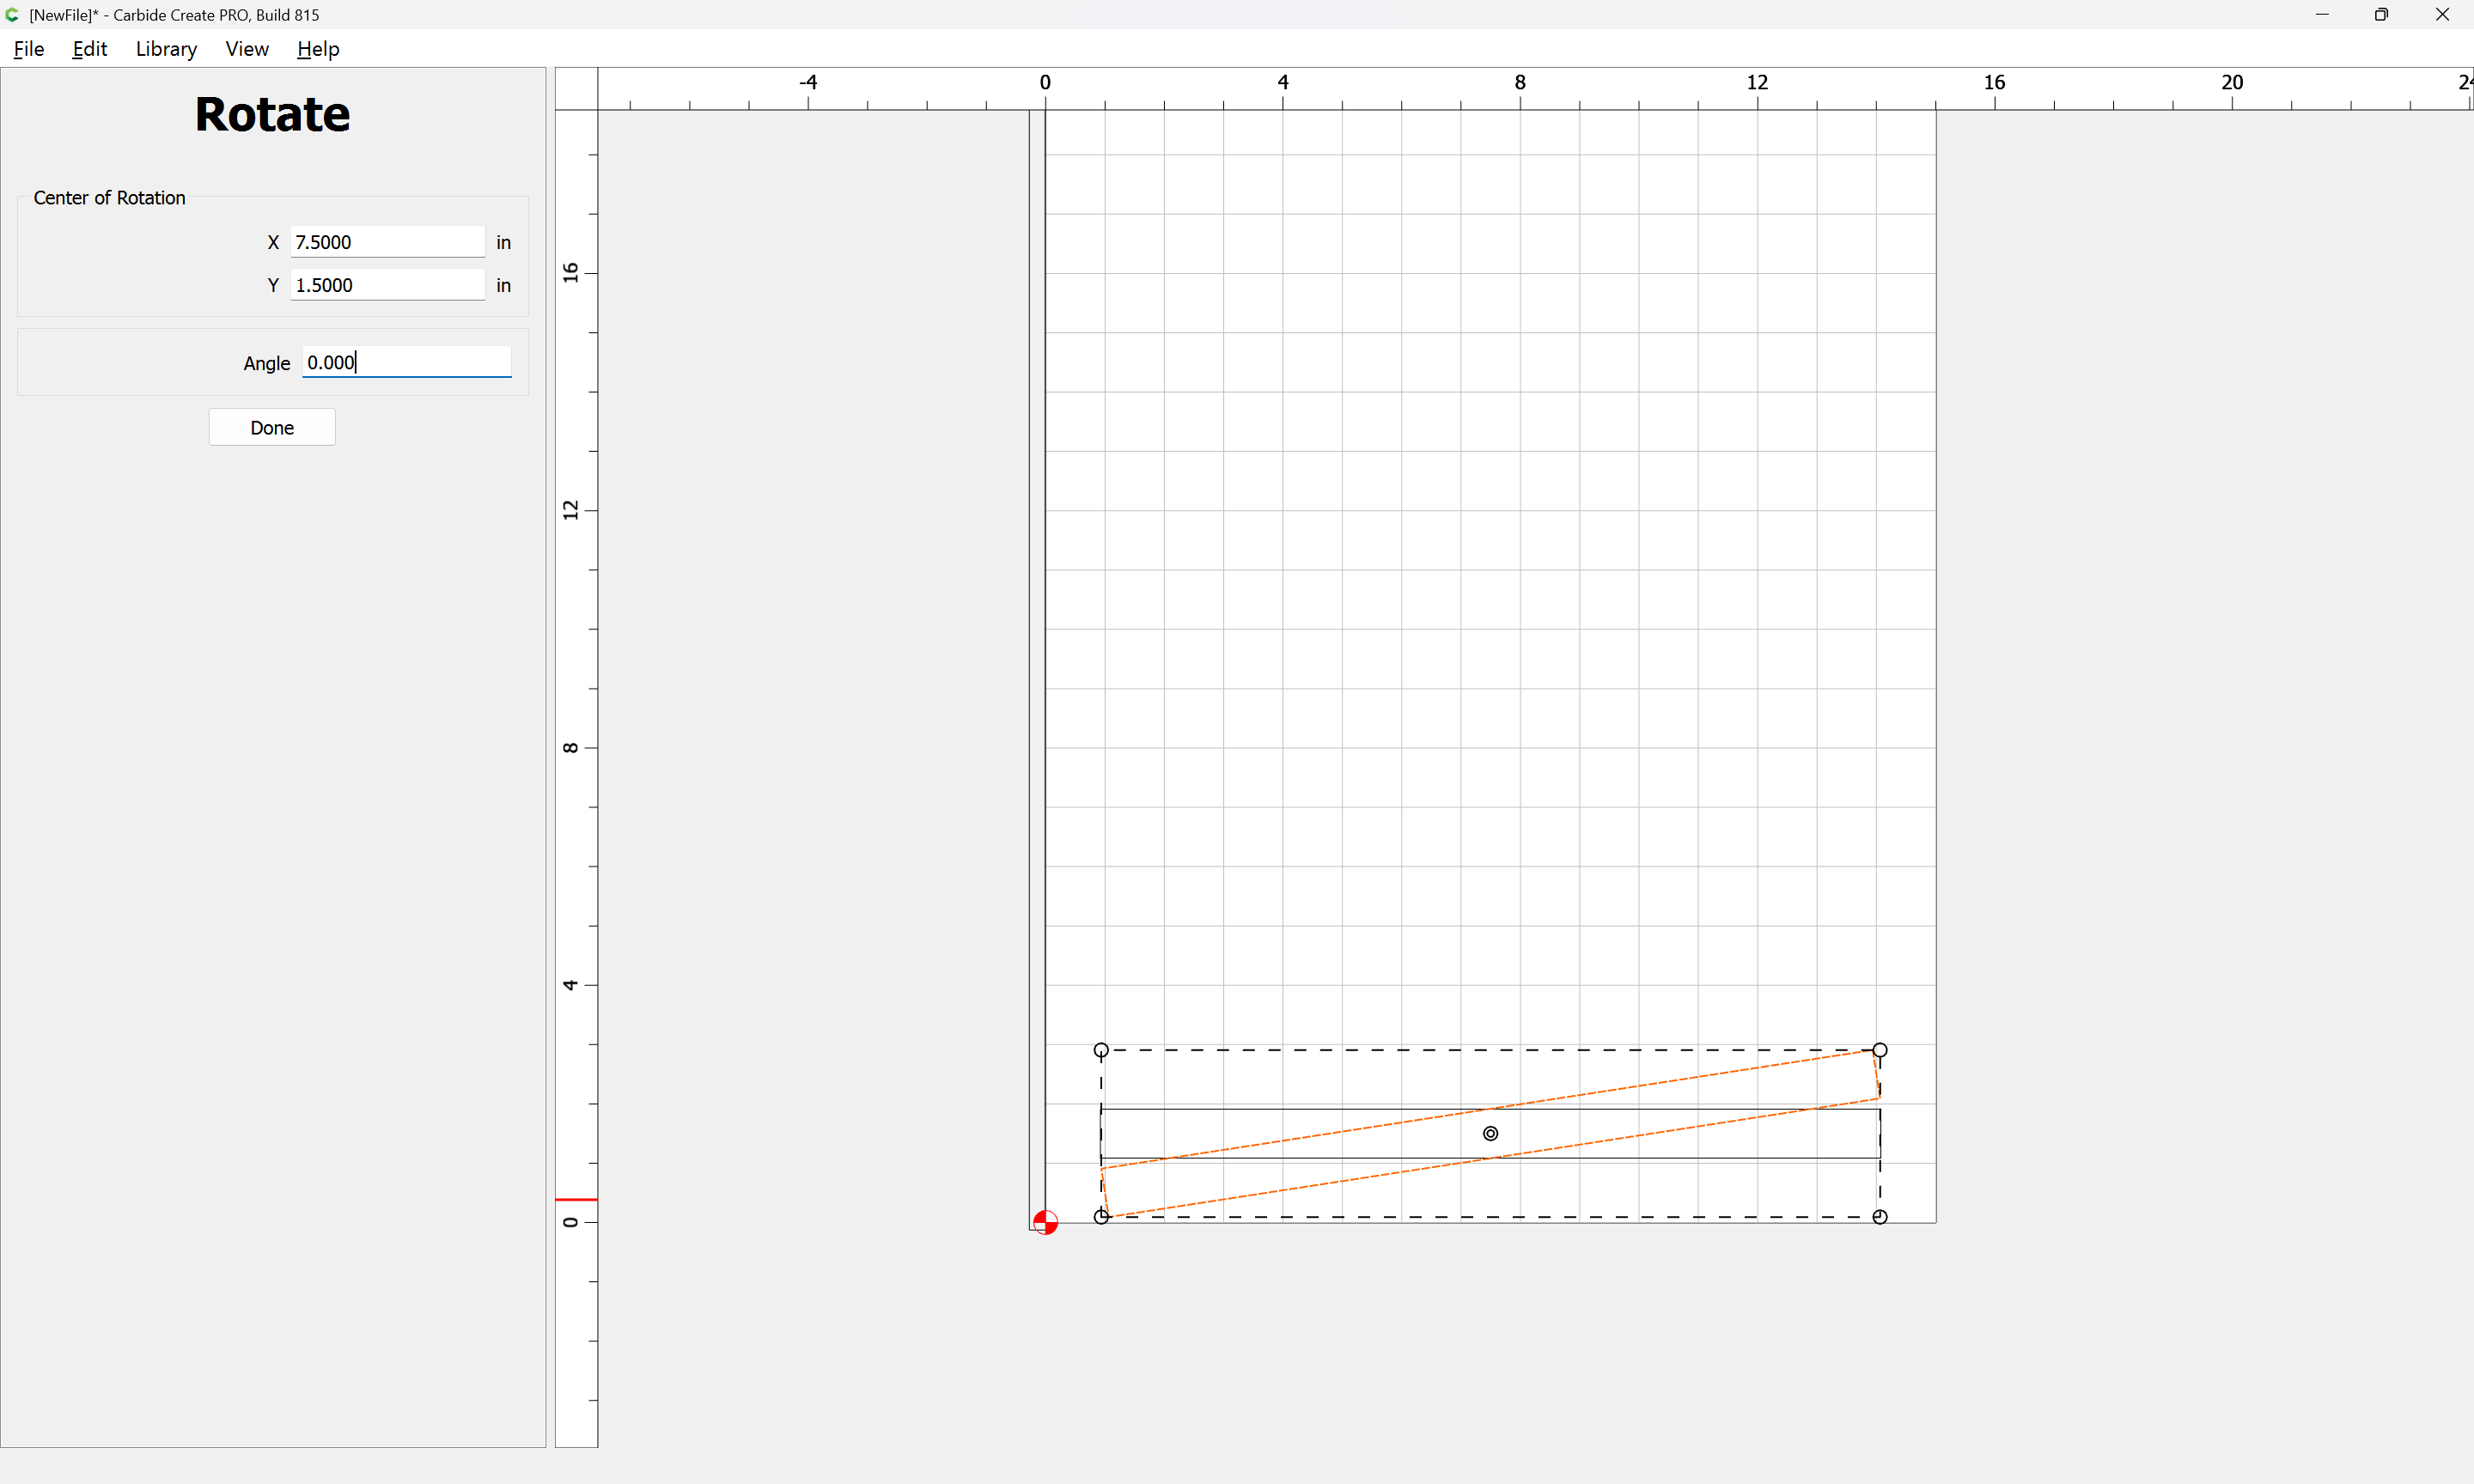2474x1484 pixels.
Task: Click the '12' mark on horizontal ruler
Action: (x=1757, y=82)
